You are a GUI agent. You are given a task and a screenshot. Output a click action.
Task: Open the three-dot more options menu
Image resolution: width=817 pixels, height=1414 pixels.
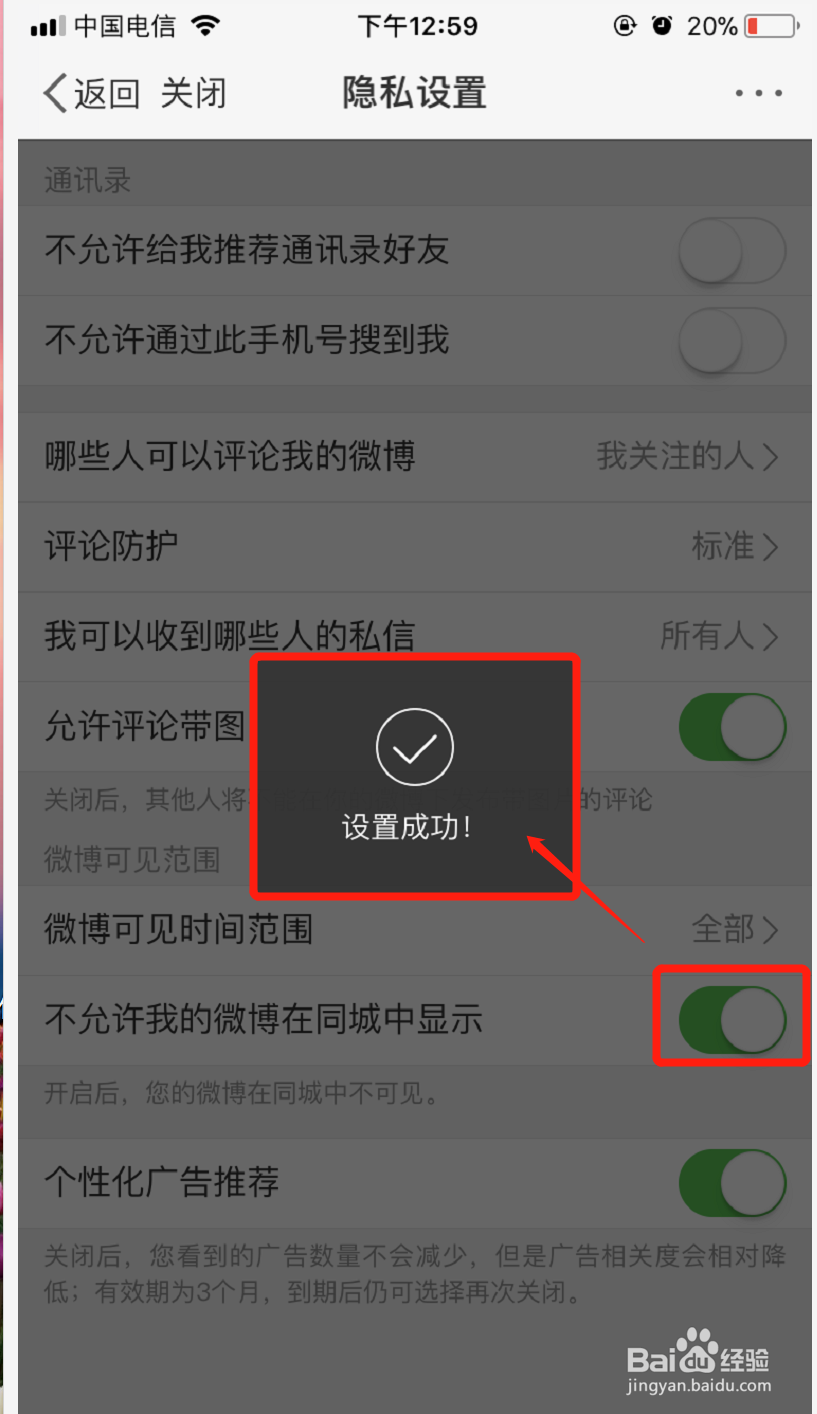[x=759, y=93]
